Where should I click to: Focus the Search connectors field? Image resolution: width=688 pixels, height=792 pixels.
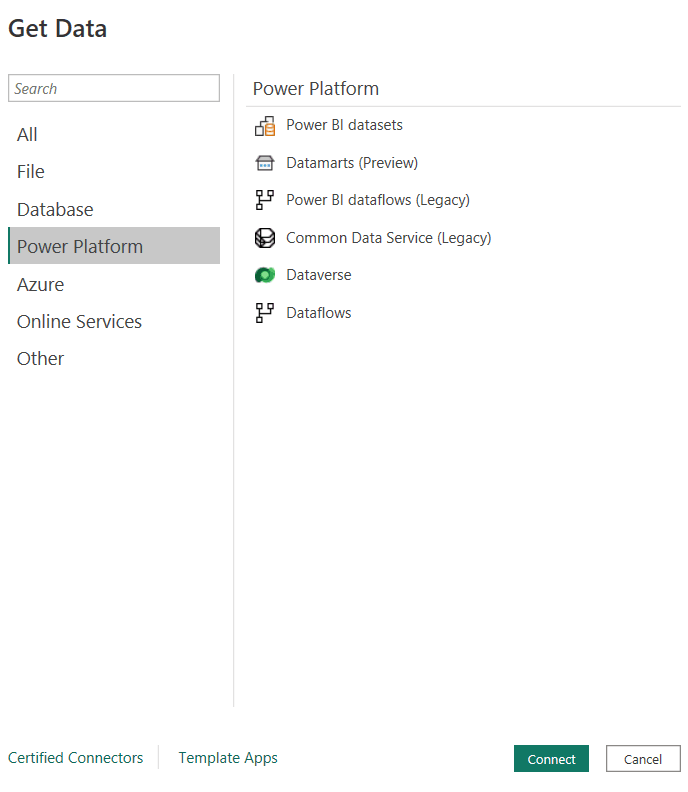[x=114, y=88]
